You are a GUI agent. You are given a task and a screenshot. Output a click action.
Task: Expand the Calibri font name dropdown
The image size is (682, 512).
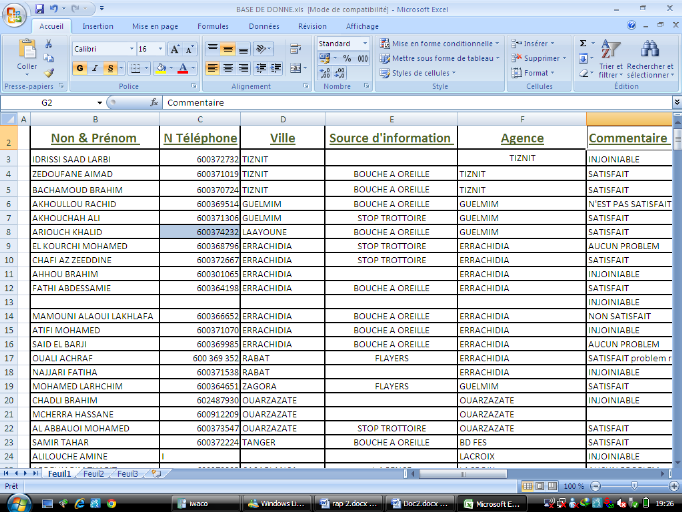[131, 49]
